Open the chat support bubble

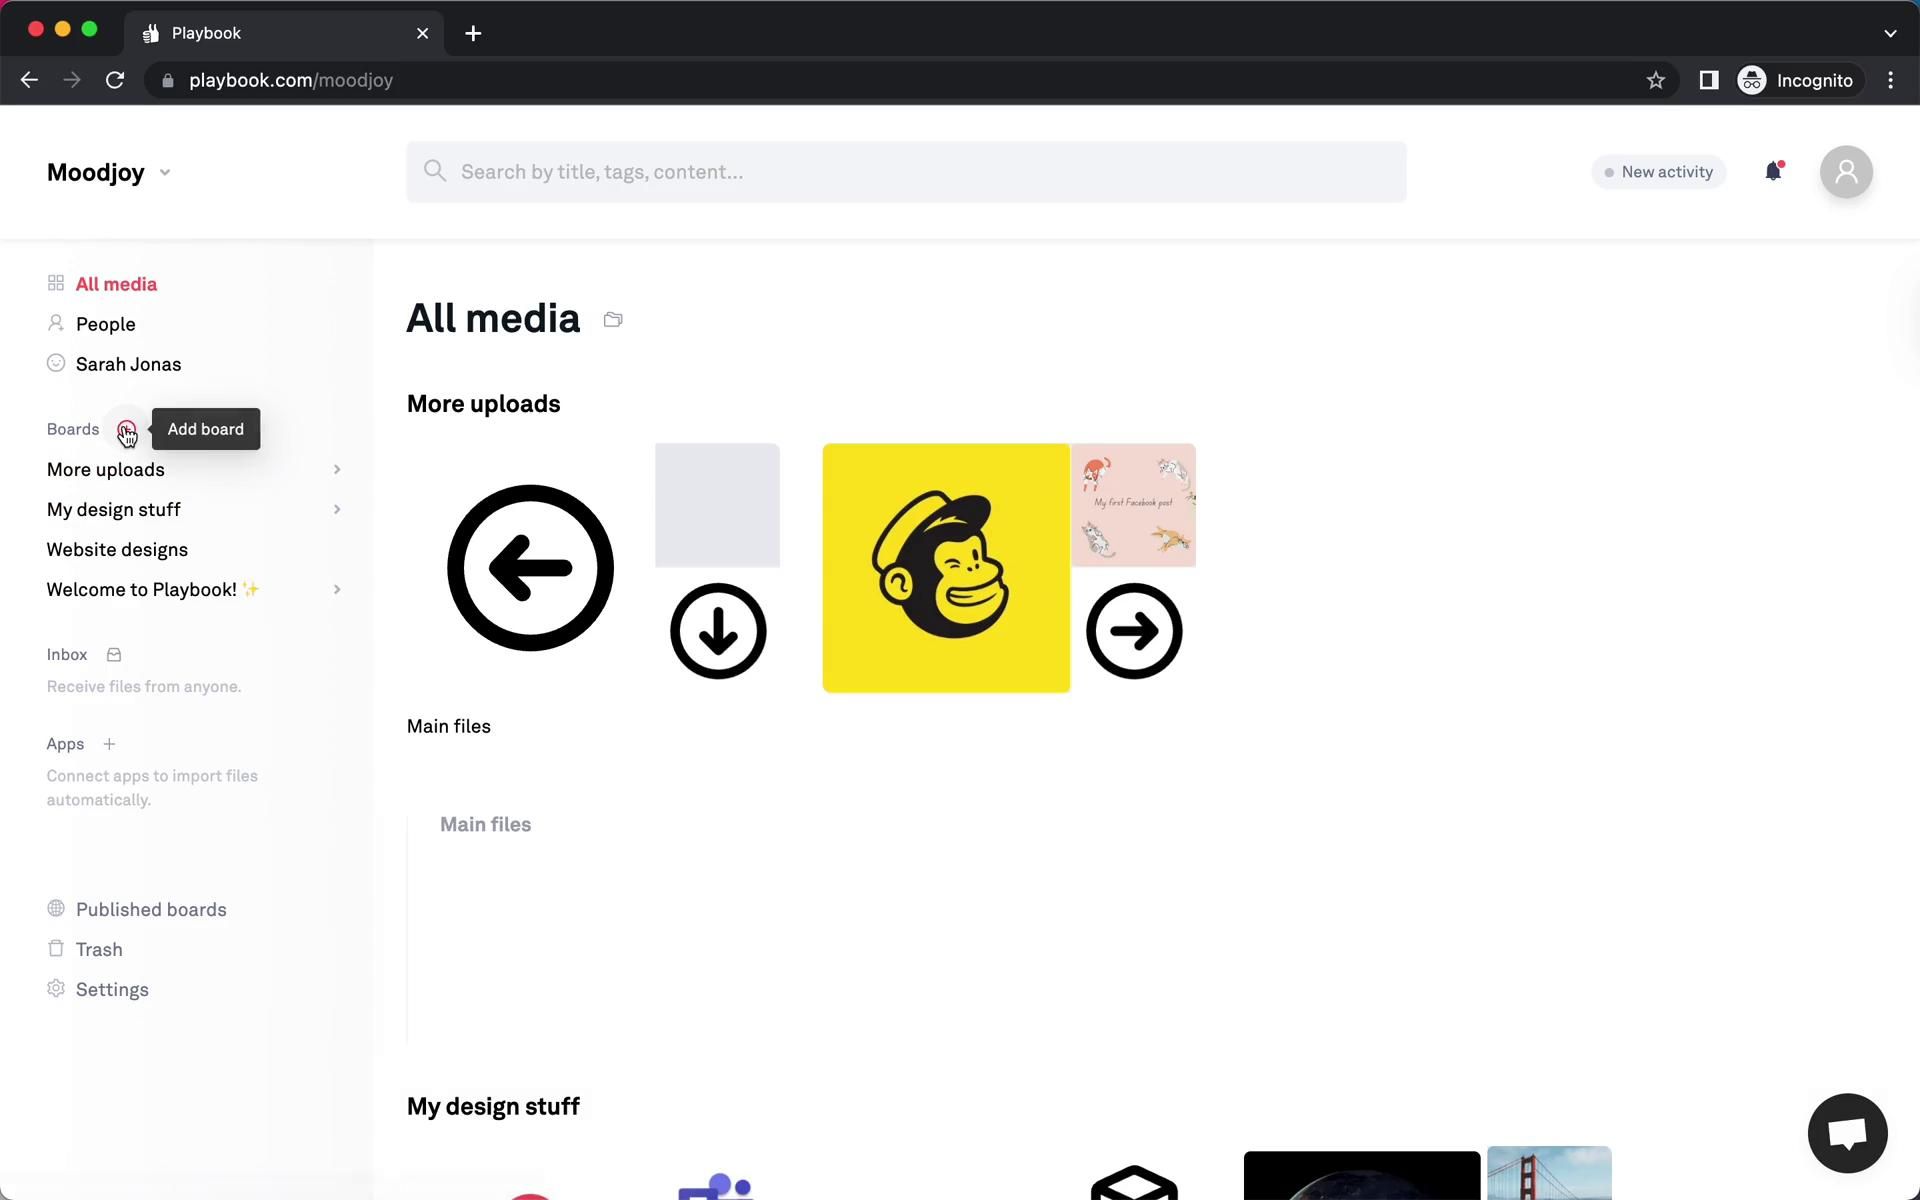1847,1133
